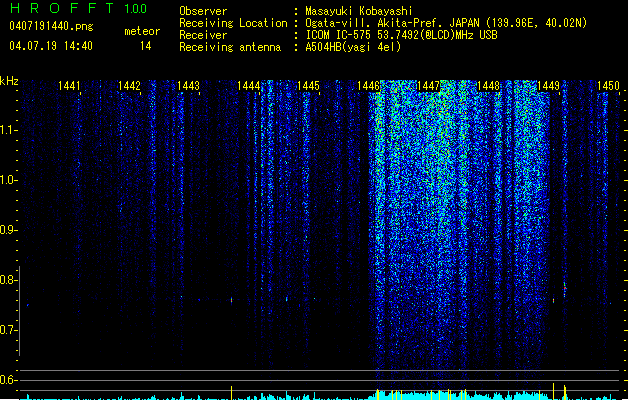Click time marker 1449

tap(548, 86)
